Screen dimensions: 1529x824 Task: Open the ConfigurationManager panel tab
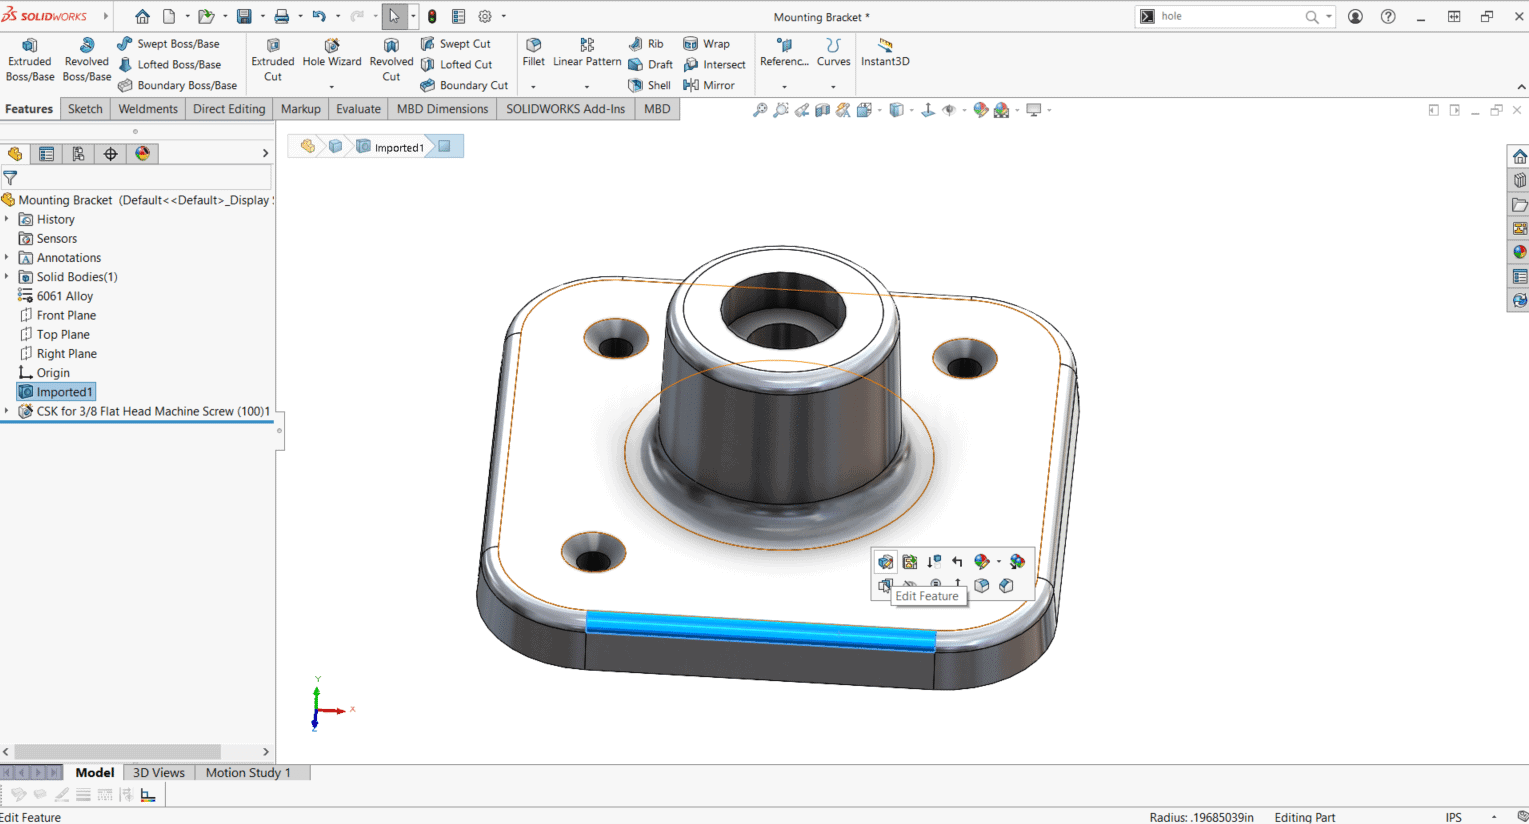(x=78, y=154)
